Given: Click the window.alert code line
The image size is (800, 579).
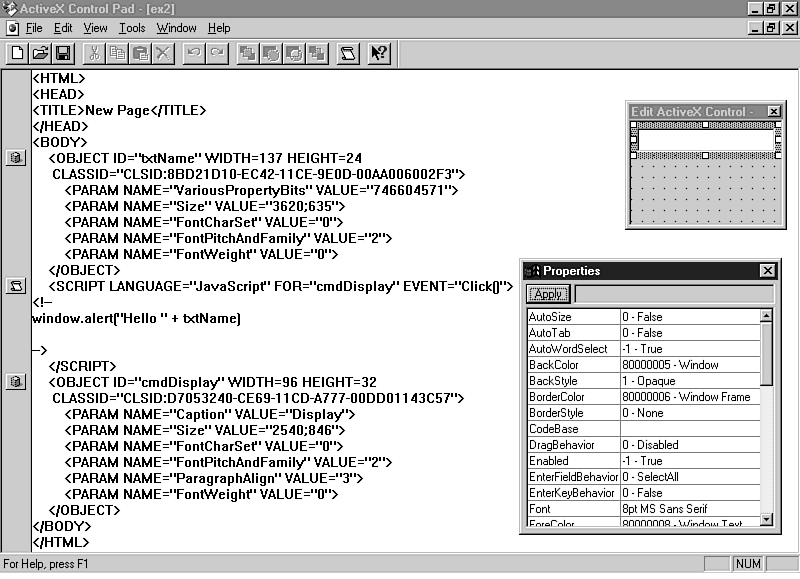Looking at the screenshot, I should point(136,318).
